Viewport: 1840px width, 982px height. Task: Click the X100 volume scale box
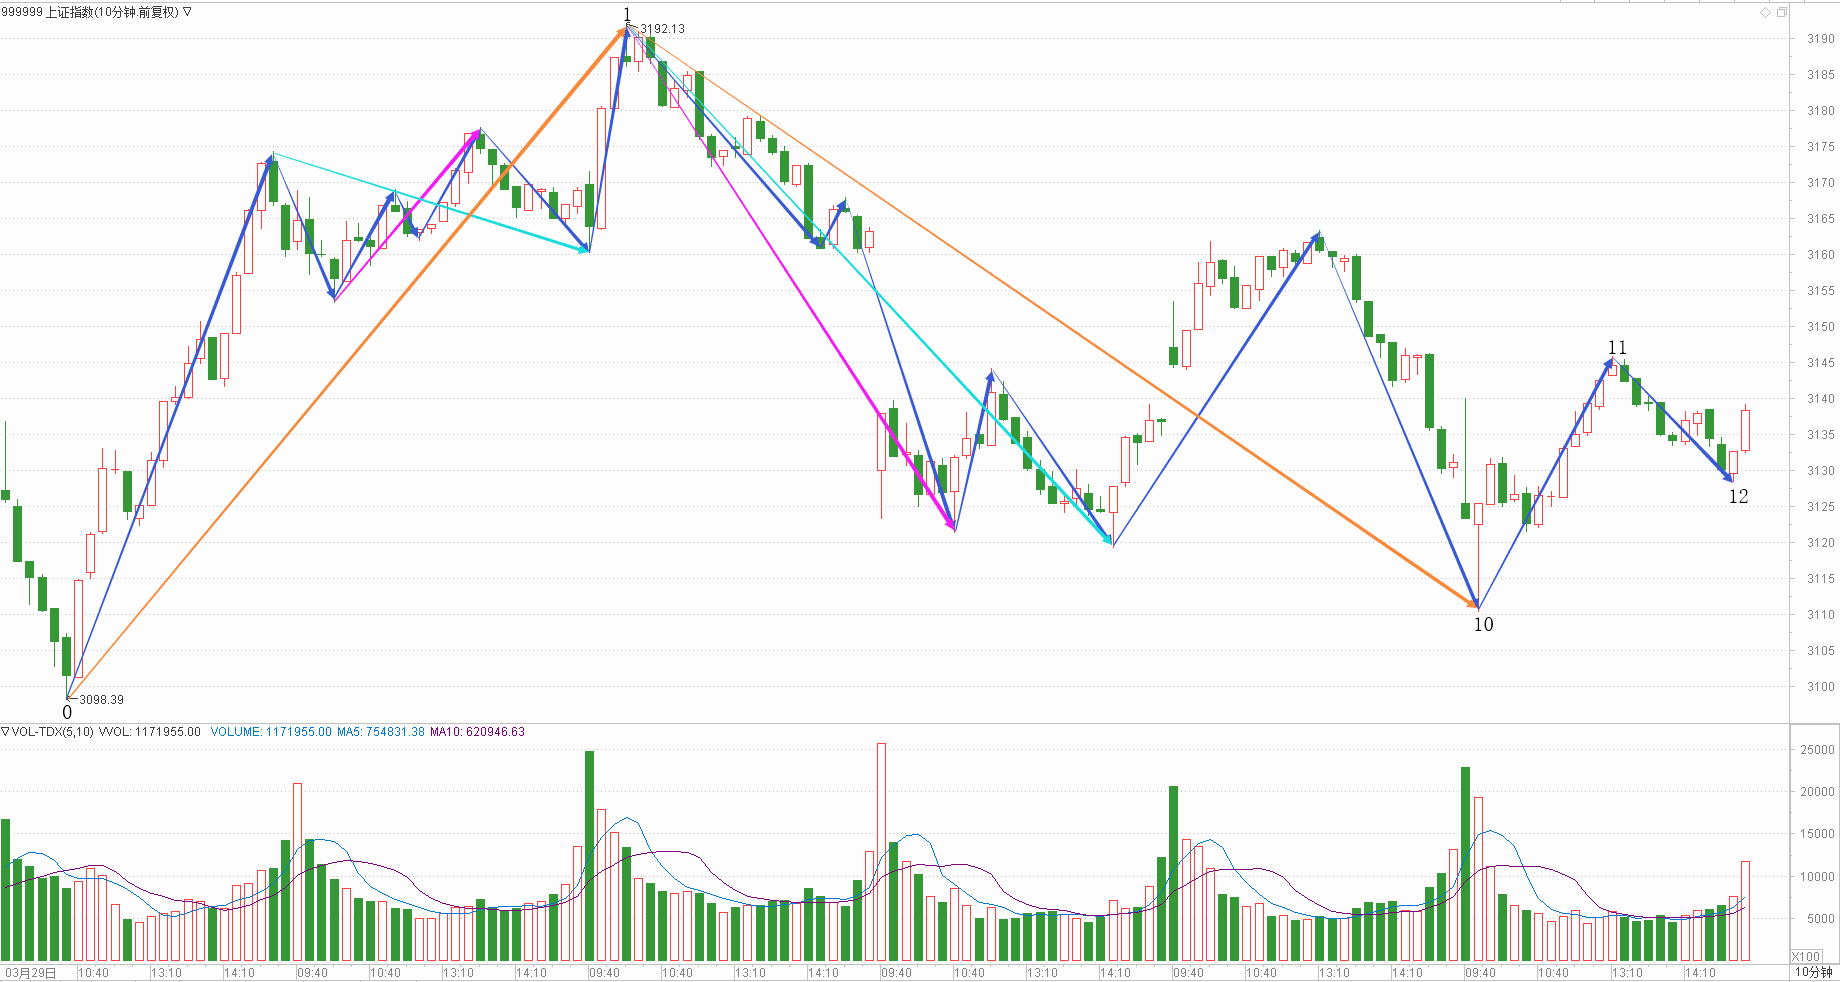(1806, 957)
